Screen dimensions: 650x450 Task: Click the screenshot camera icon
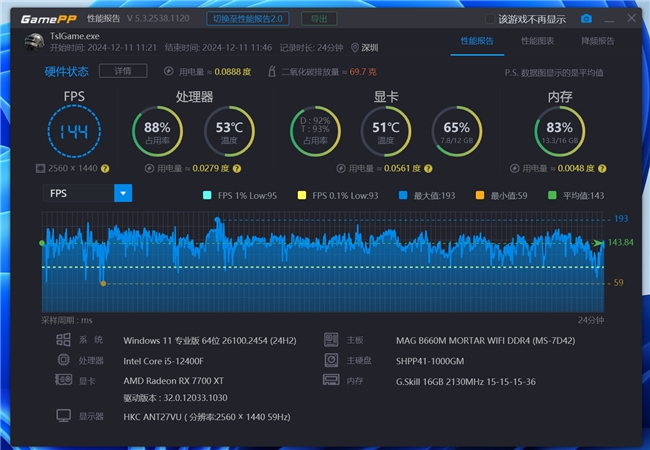(586, 19)
